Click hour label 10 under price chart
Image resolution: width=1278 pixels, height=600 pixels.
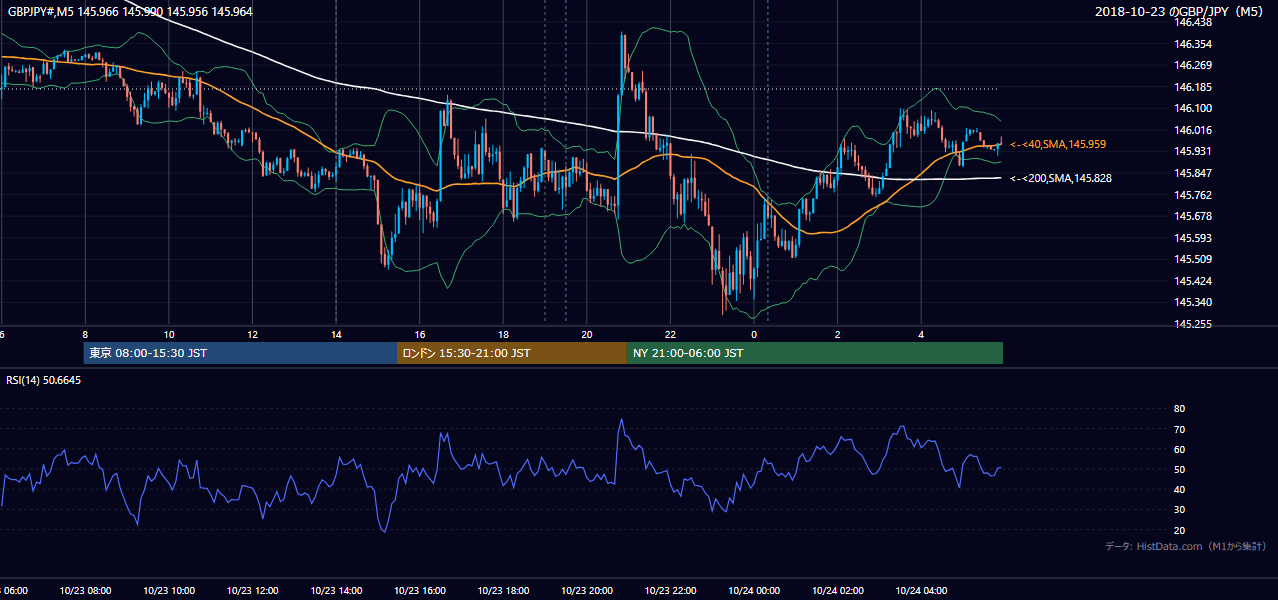(169, 335)
